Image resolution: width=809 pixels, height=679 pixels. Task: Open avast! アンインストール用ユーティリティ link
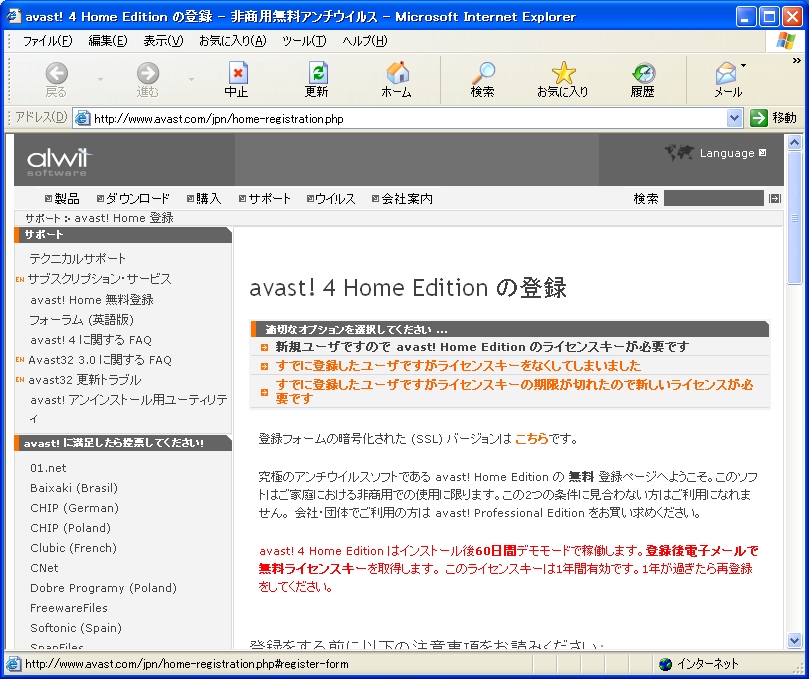pos(128,409)
